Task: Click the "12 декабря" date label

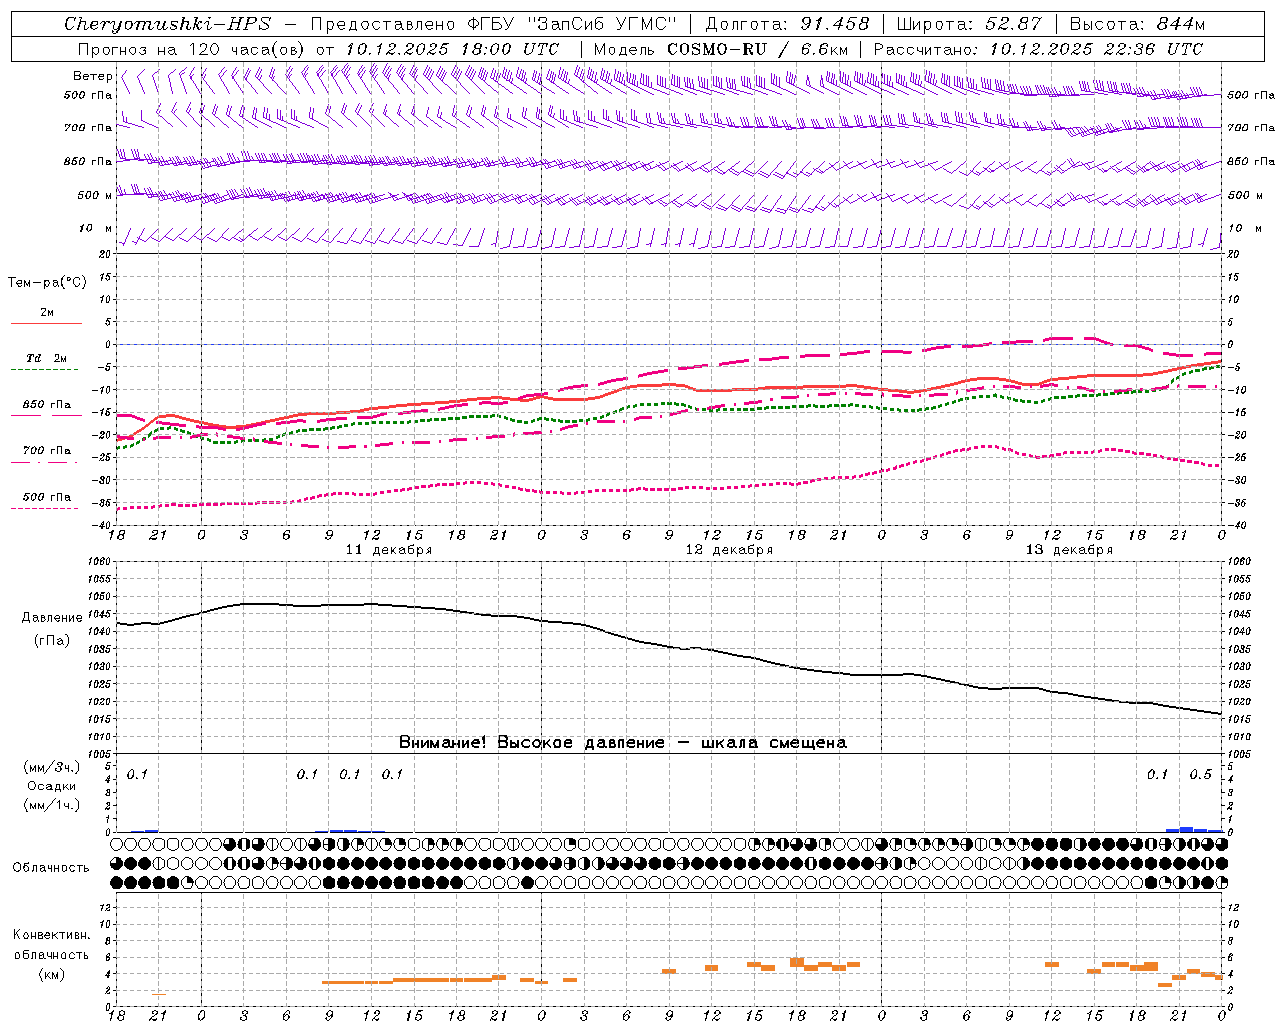Action: tap(729, 550)
